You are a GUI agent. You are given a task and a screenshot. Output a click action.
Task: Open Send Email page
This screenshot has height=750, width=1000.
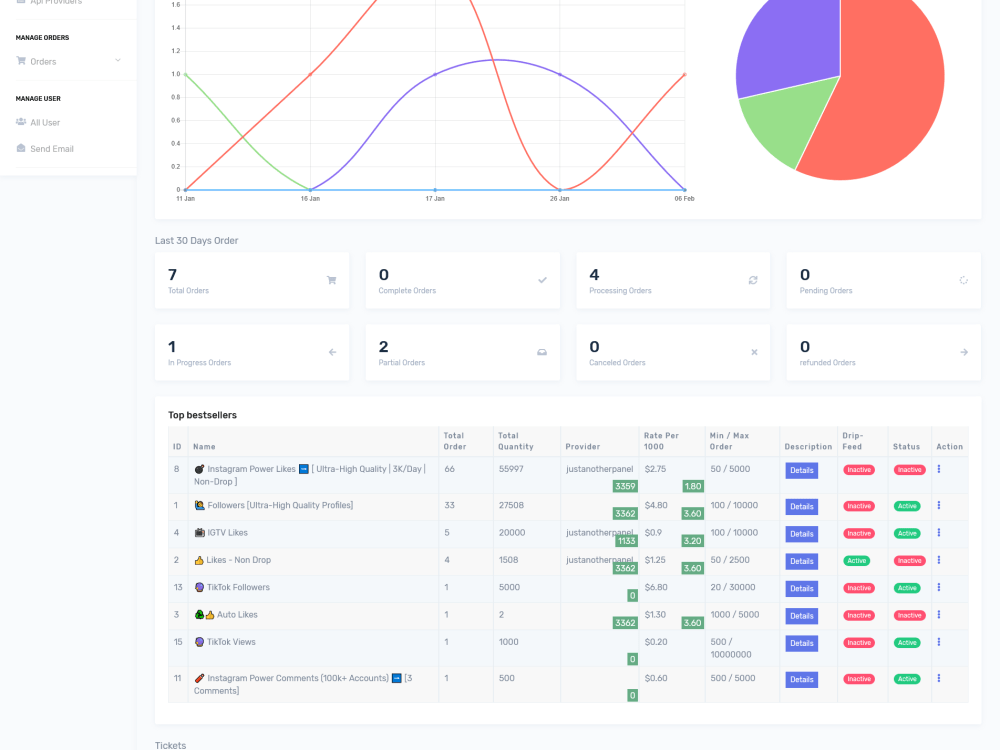tap(52, 149)
